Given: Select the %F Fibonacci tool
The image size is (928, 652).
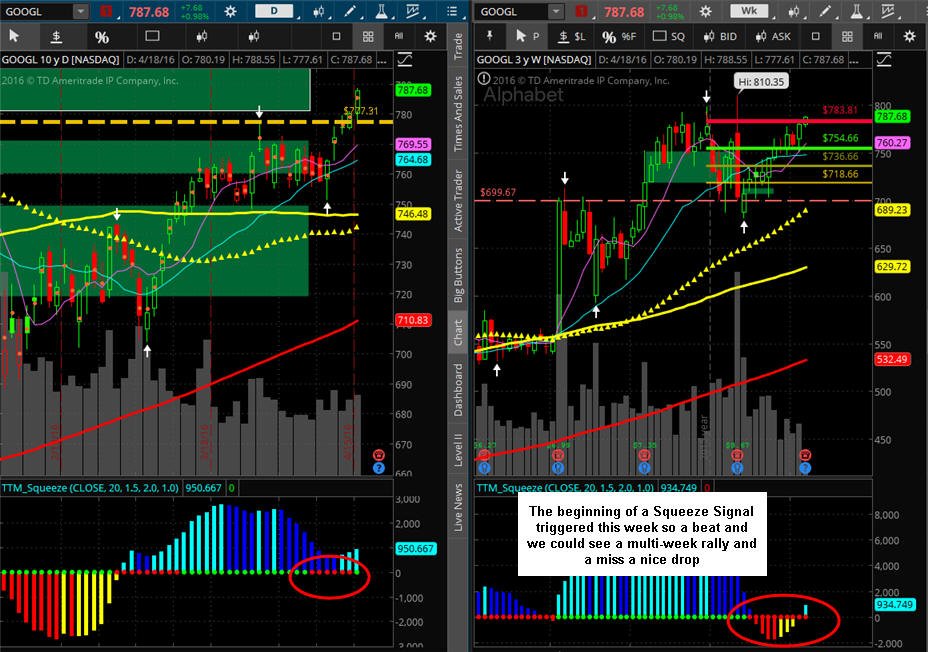Looking at the screenshot, I should point(619,36).
